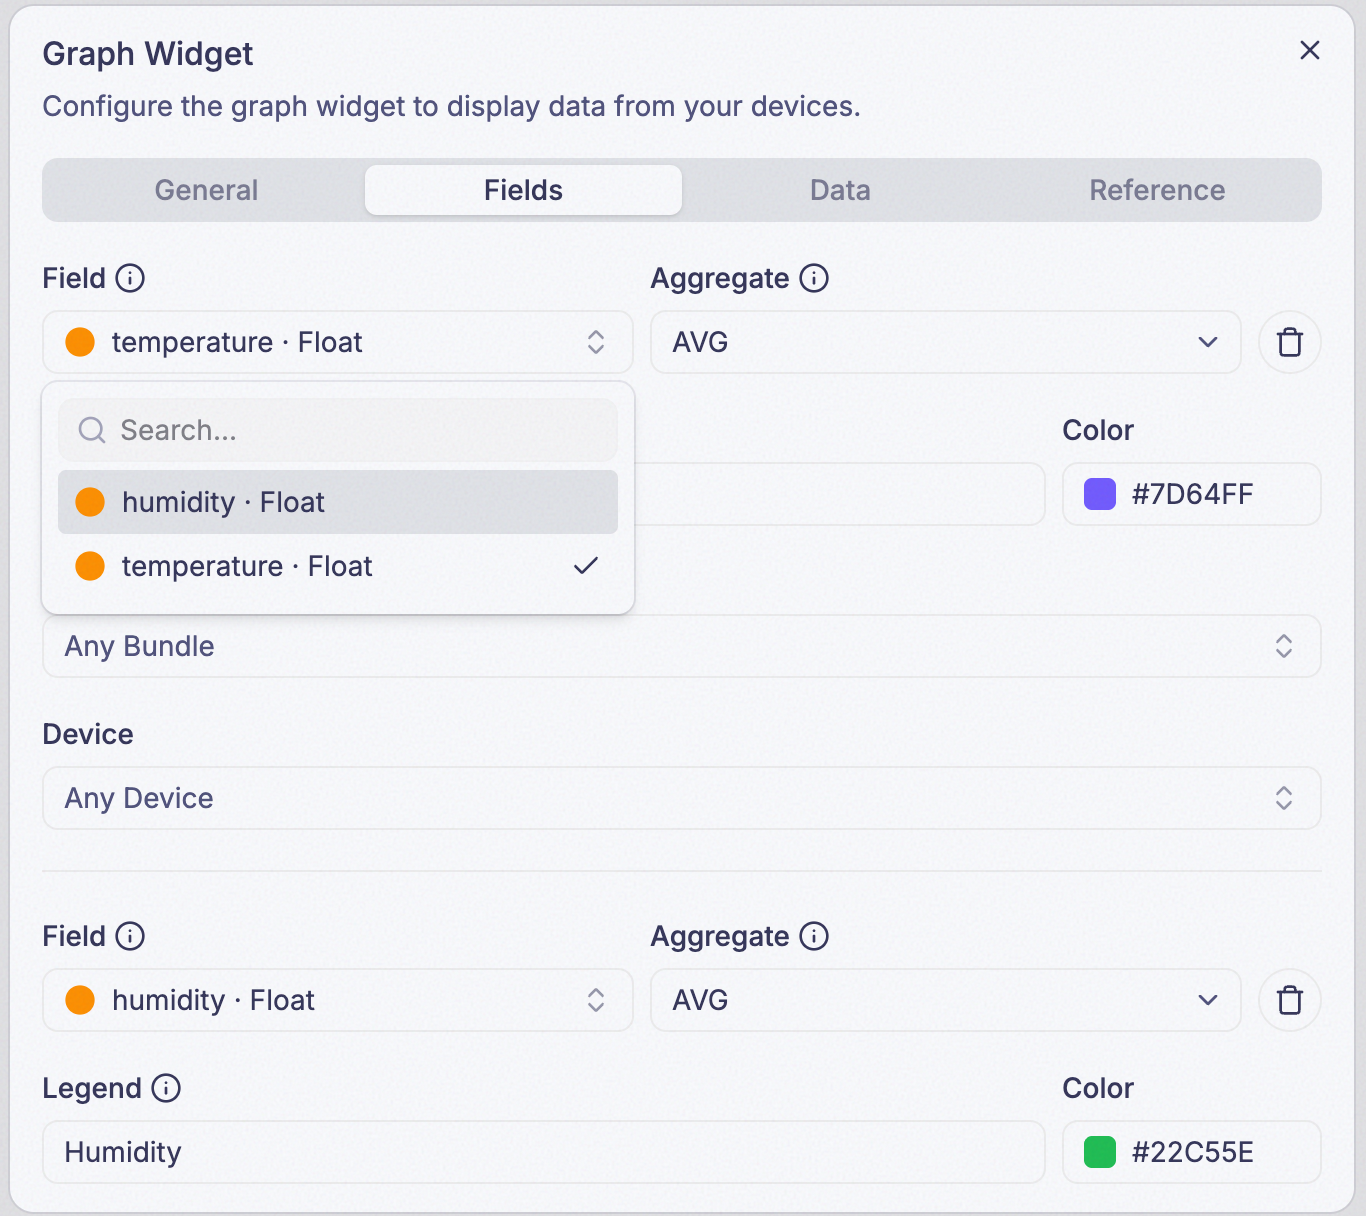Click info icon beside Legend label

pyautogui.click(x=166, y=1088)
